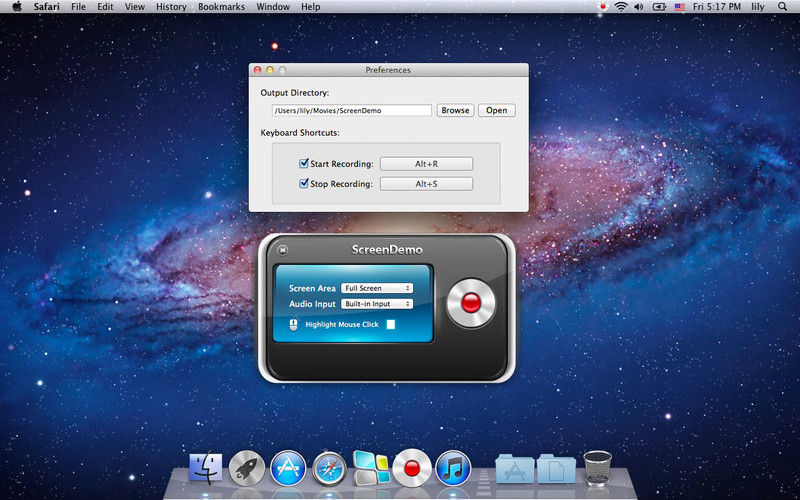Click the battery status icon
800x500 pixels.
659,7
